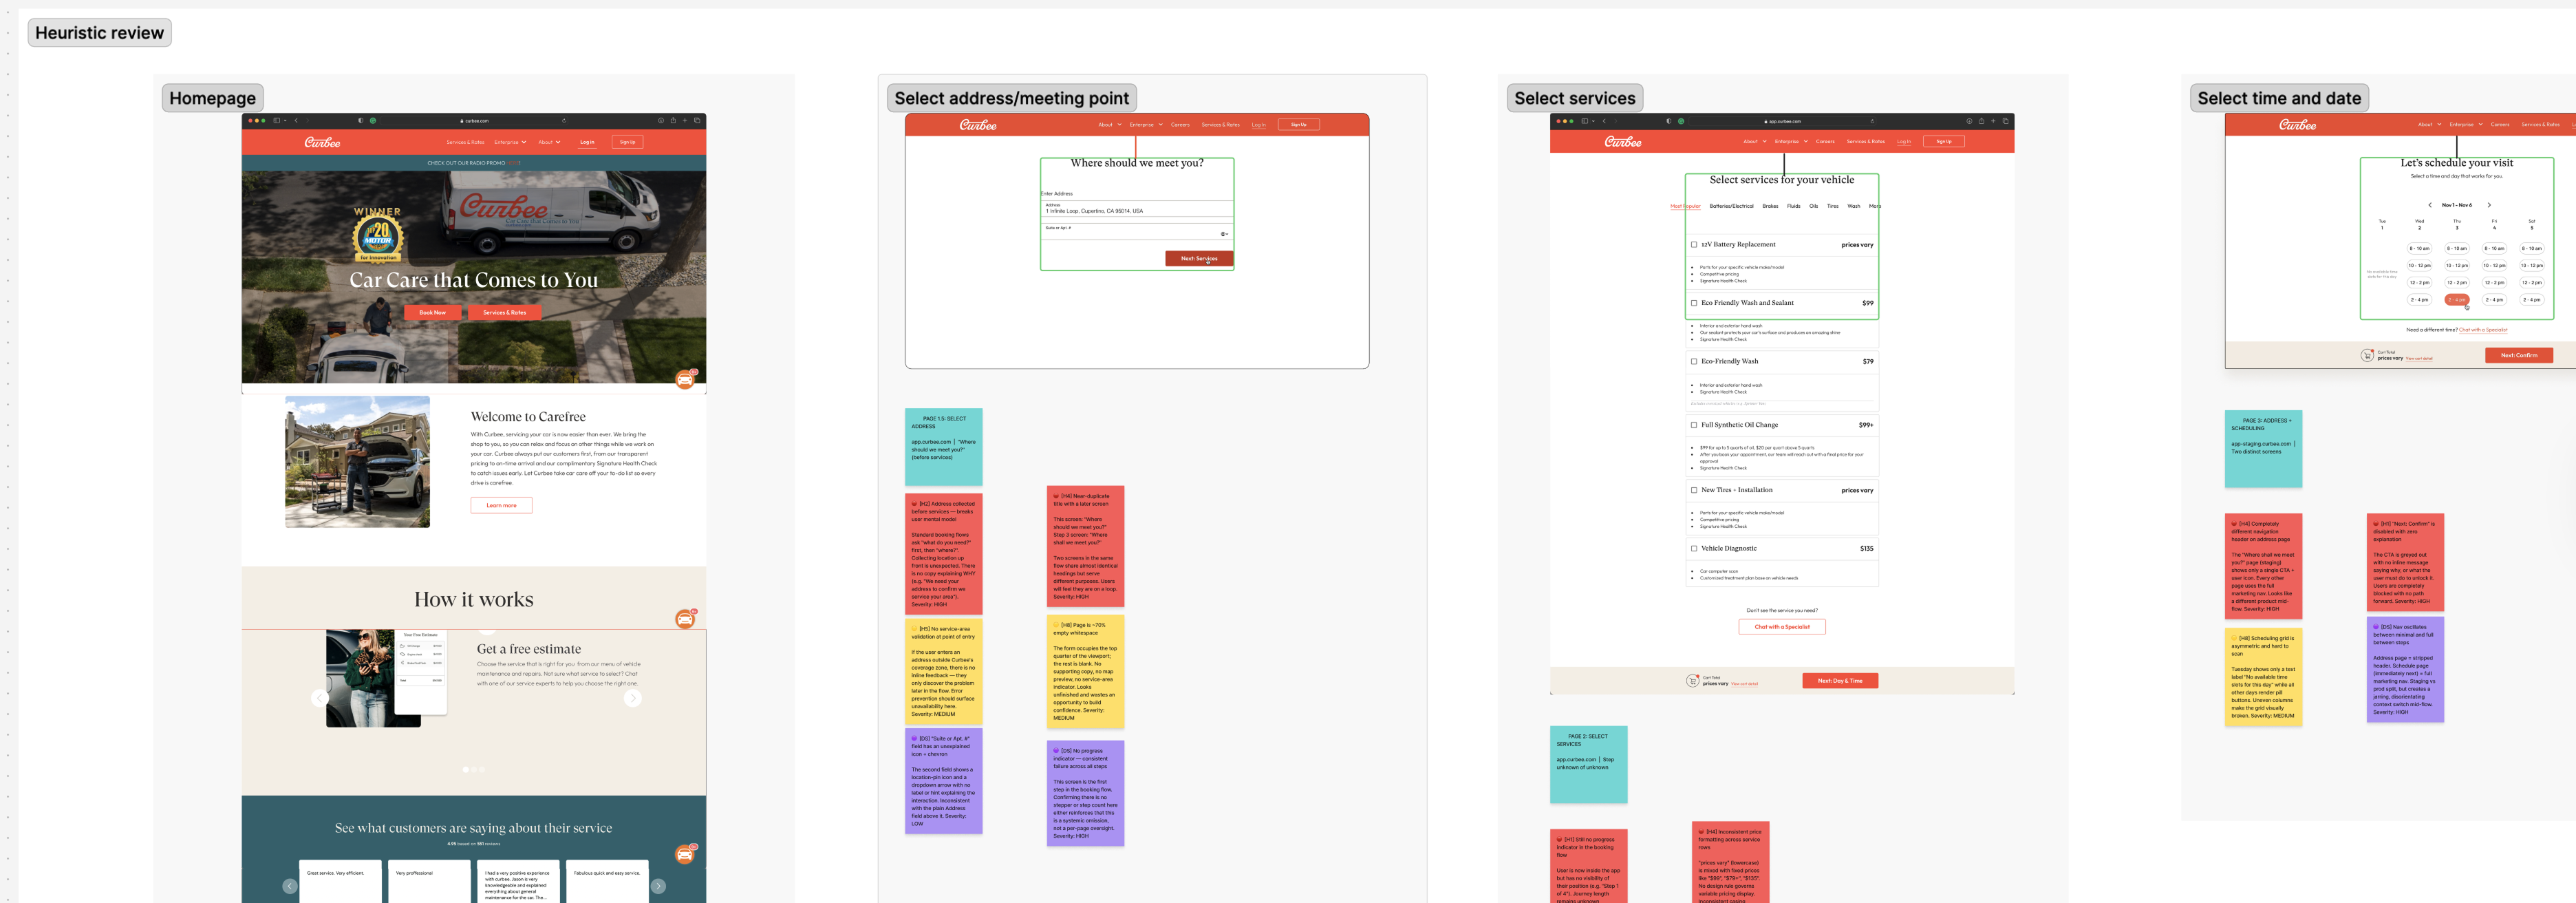Click the tab overview icon in the Select services browser
Image resolution: width=2576 pixels, height=903 pixels.
[2005, 121]
